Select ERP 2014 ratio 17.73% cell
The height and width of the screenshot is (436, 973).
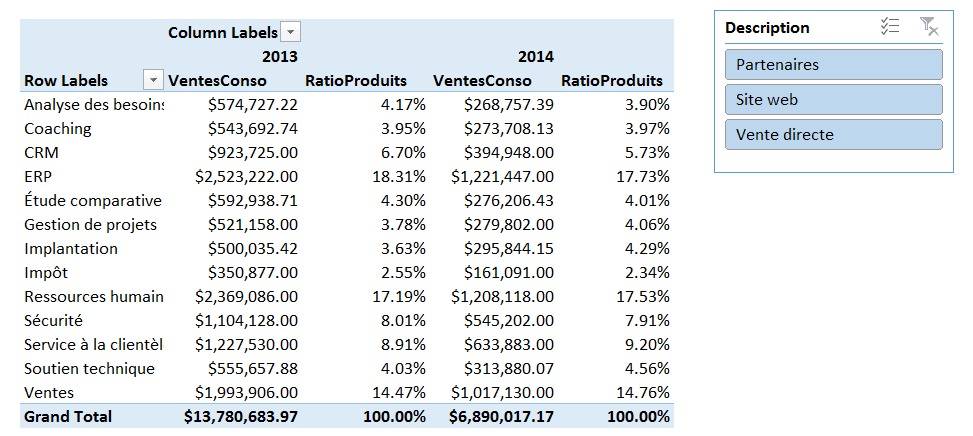[644, 176]
